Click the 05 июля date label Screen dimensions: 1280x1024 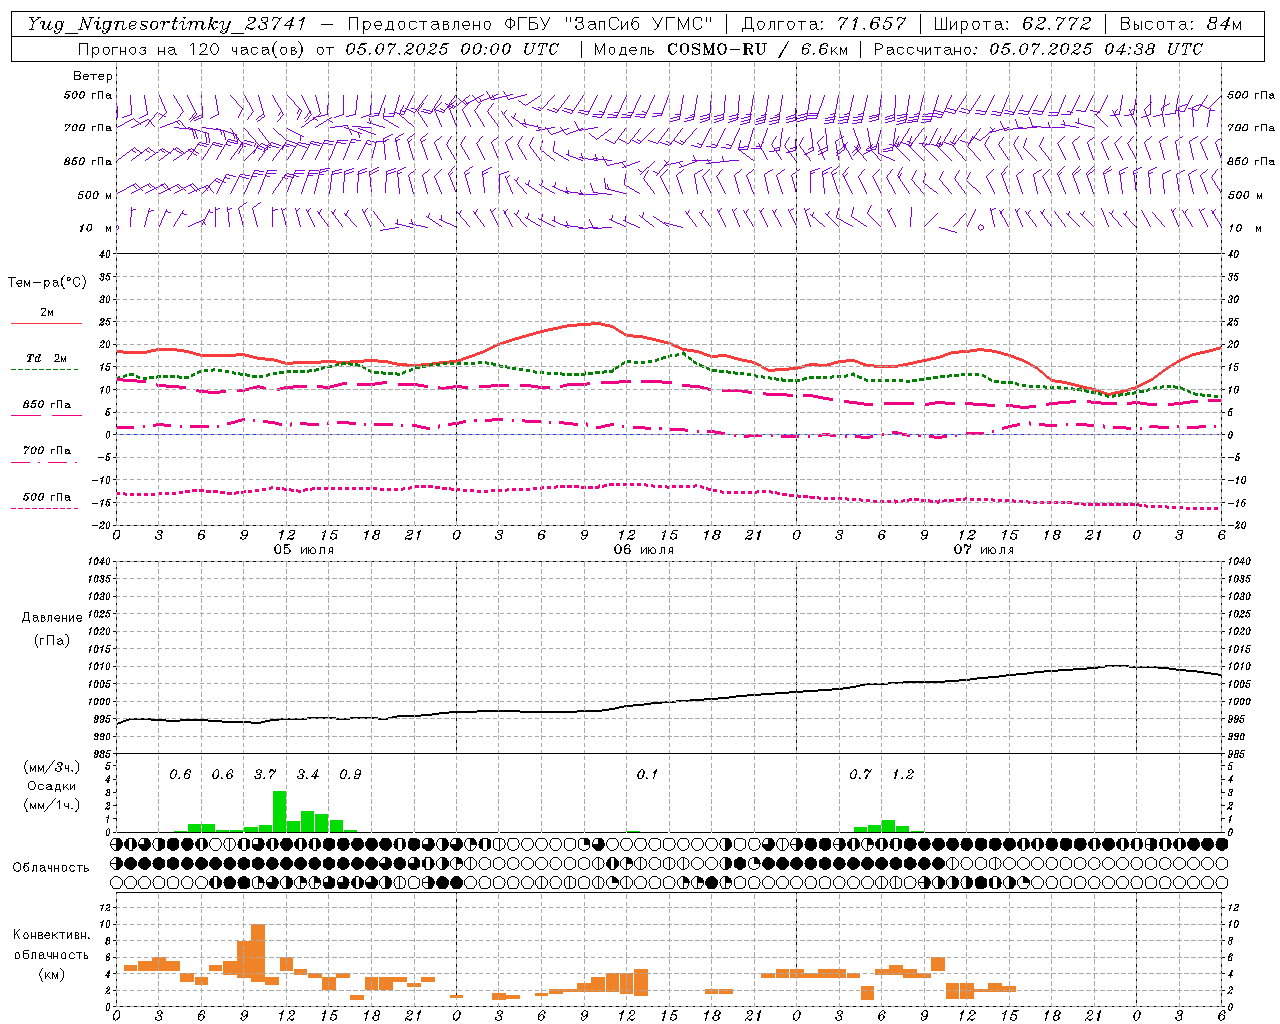point(304,550)
